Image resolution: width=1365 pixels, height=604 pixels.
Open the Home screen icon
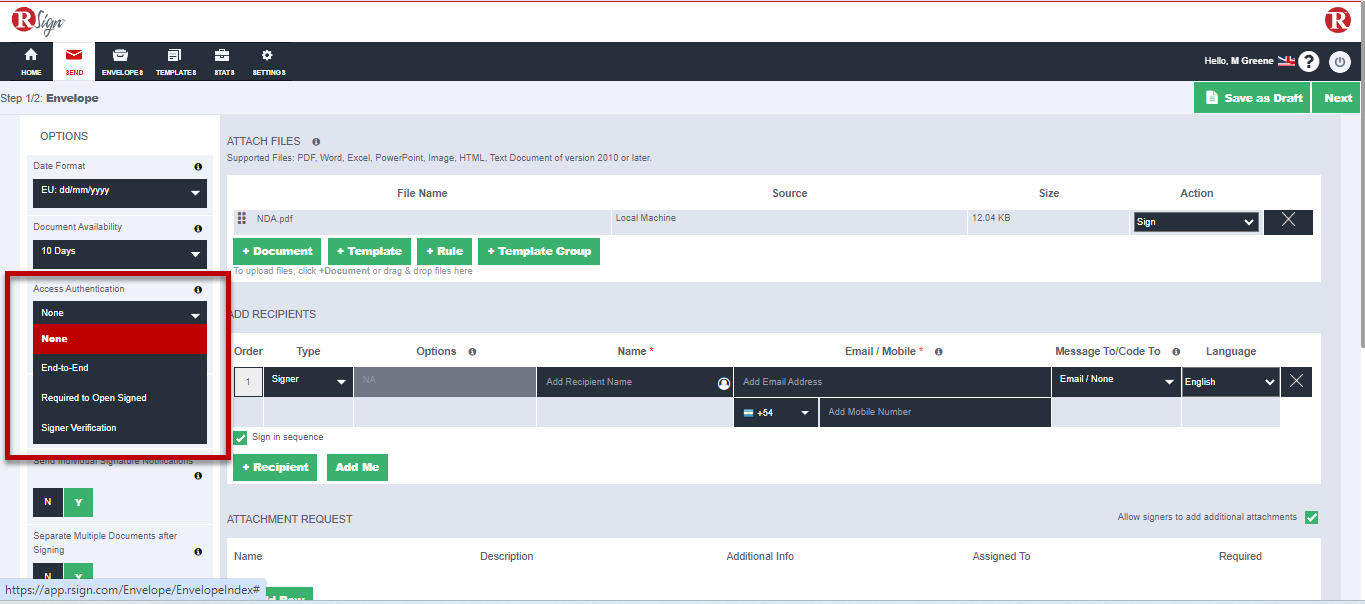pyautogui.click(x=28, y=61)
